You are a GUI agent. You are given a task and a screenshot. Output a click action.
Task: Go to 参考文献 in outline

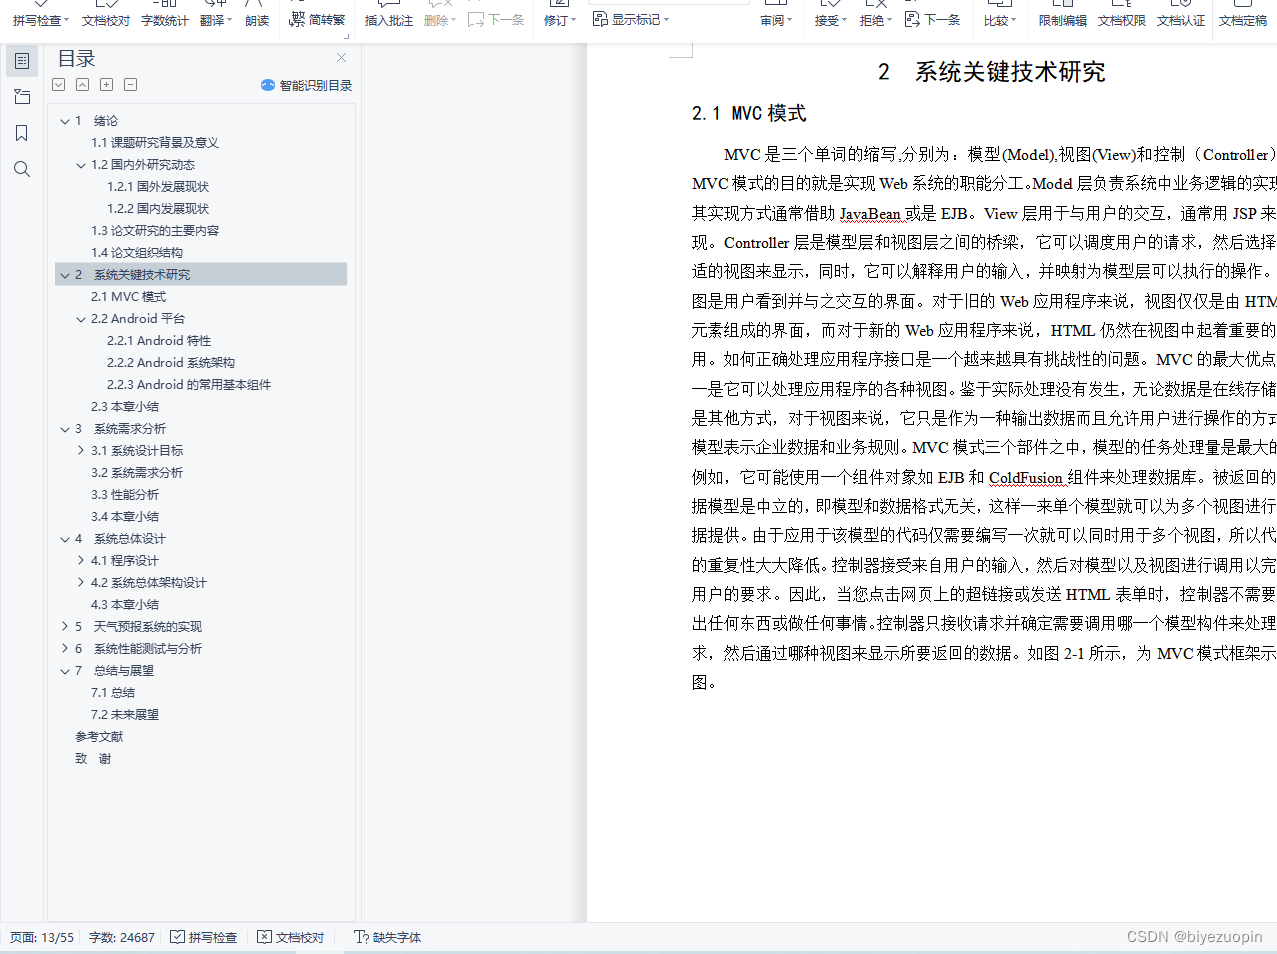coord(99,737)
